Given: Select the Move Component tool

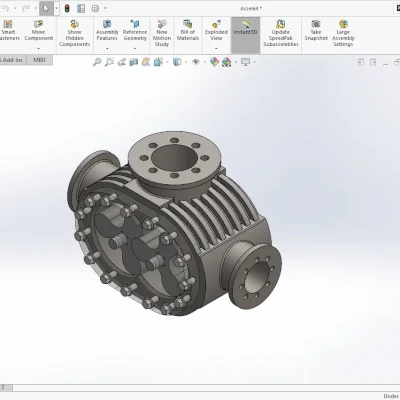Looking at the screenshot, I should point(39,30).
